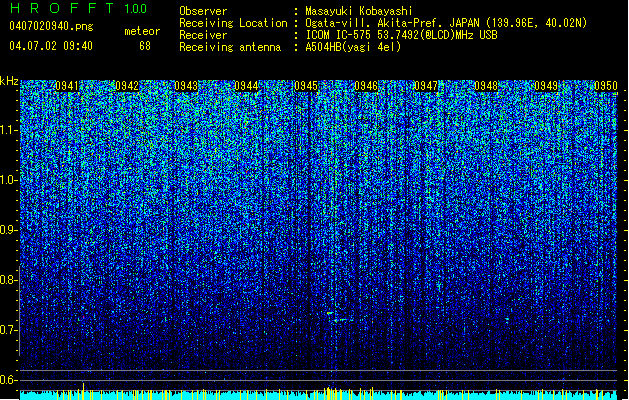Click the 0947 time marker
The image size is (629, 400).
pyautogui.click(x=426, y=86)
